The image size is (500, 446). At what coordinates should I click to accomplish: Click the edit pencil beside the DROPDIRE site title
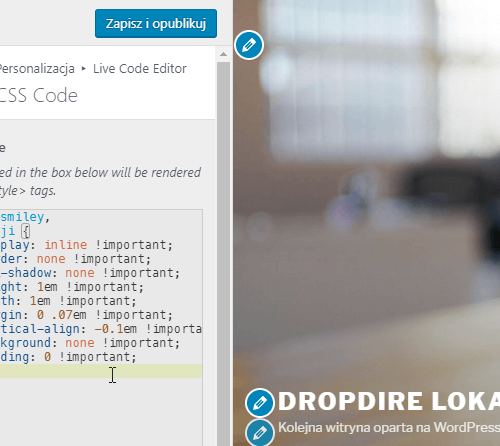tap(260, 403)
